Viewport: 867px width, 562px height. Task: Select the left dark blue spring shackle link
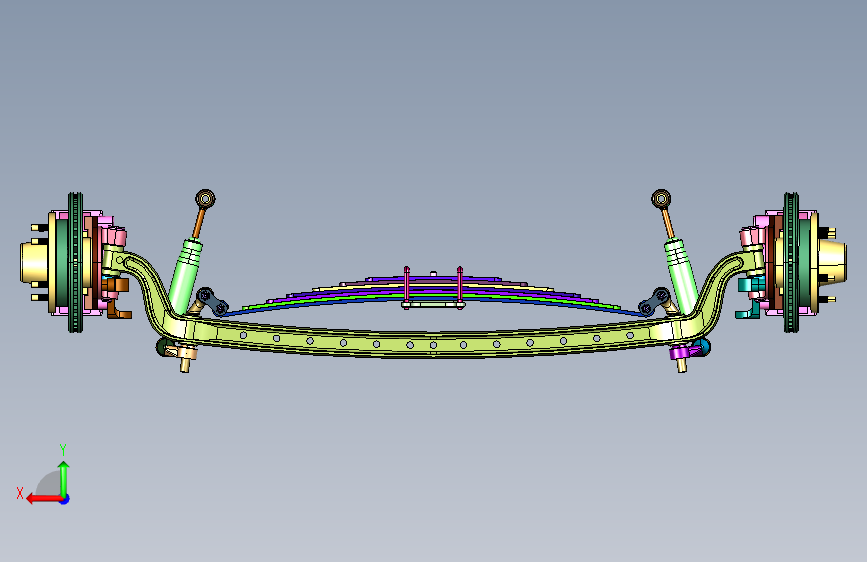(x=212, y=301)
